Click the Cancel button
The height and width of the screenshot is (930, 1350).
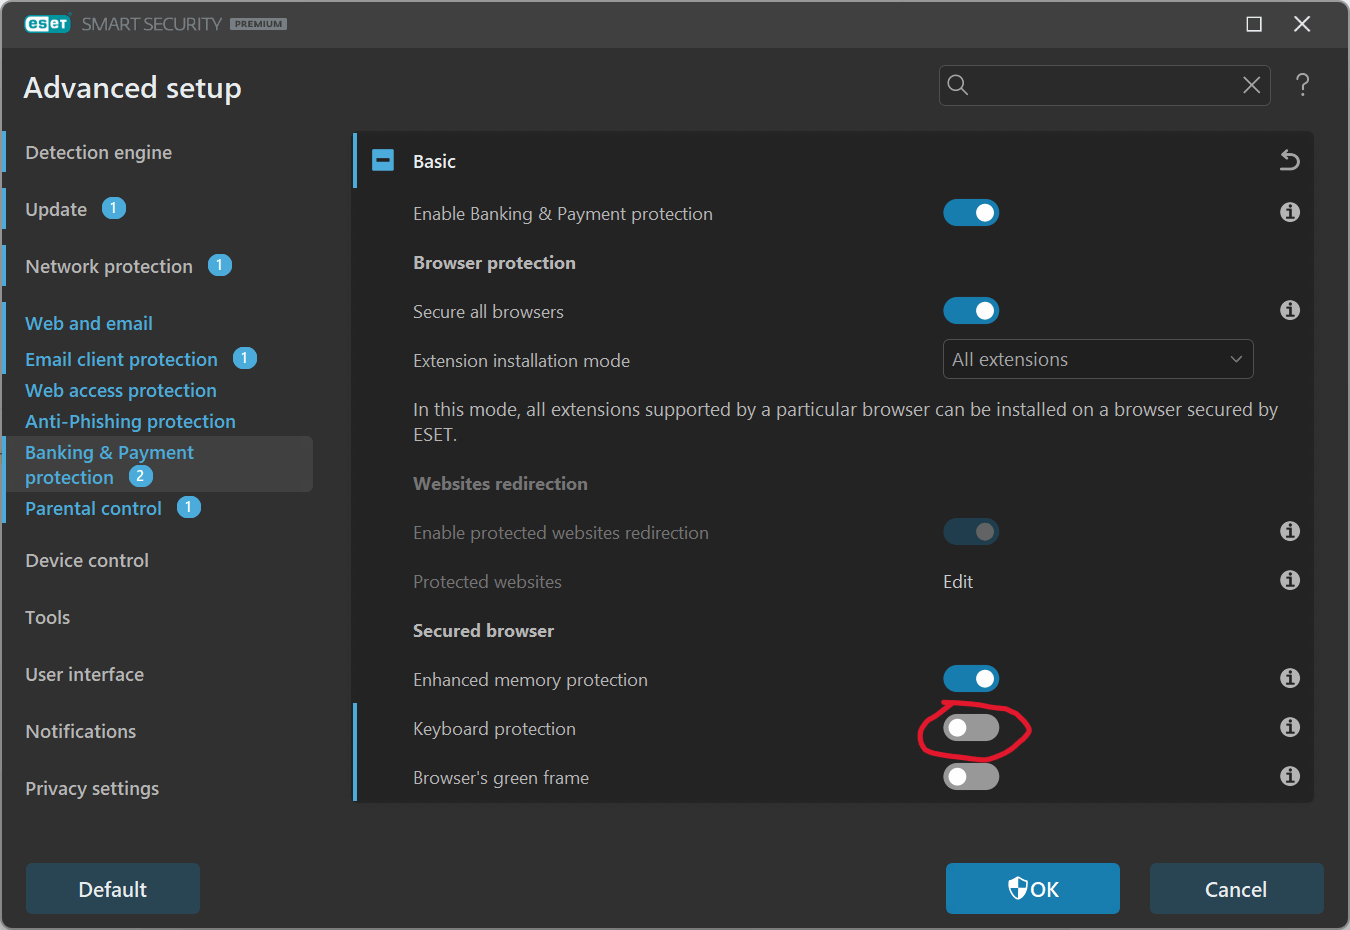(x=1237, y=889)
